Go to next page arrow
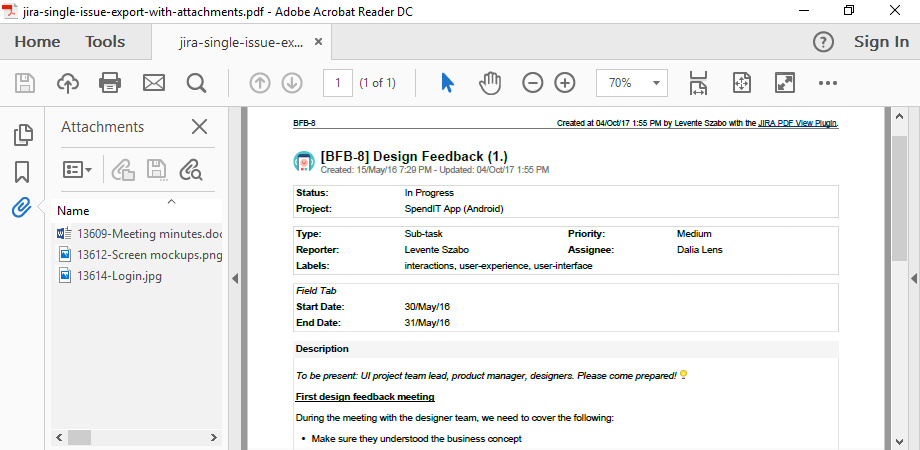The image size is (920, 450). click(292, 83)
